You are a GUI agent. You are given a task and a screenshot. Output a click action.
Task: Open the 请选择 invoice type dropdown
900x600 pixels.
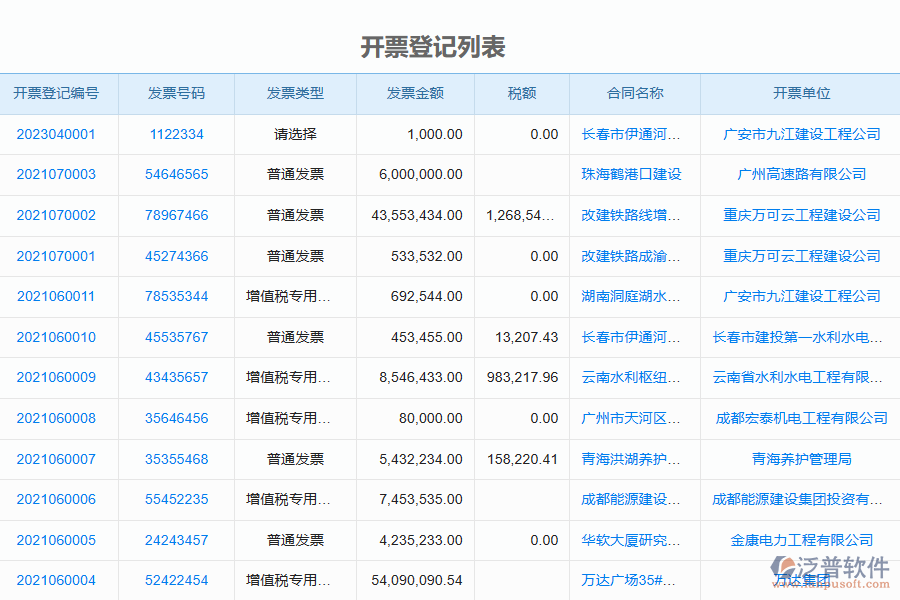pyautogui.click(x=294, y=134)
